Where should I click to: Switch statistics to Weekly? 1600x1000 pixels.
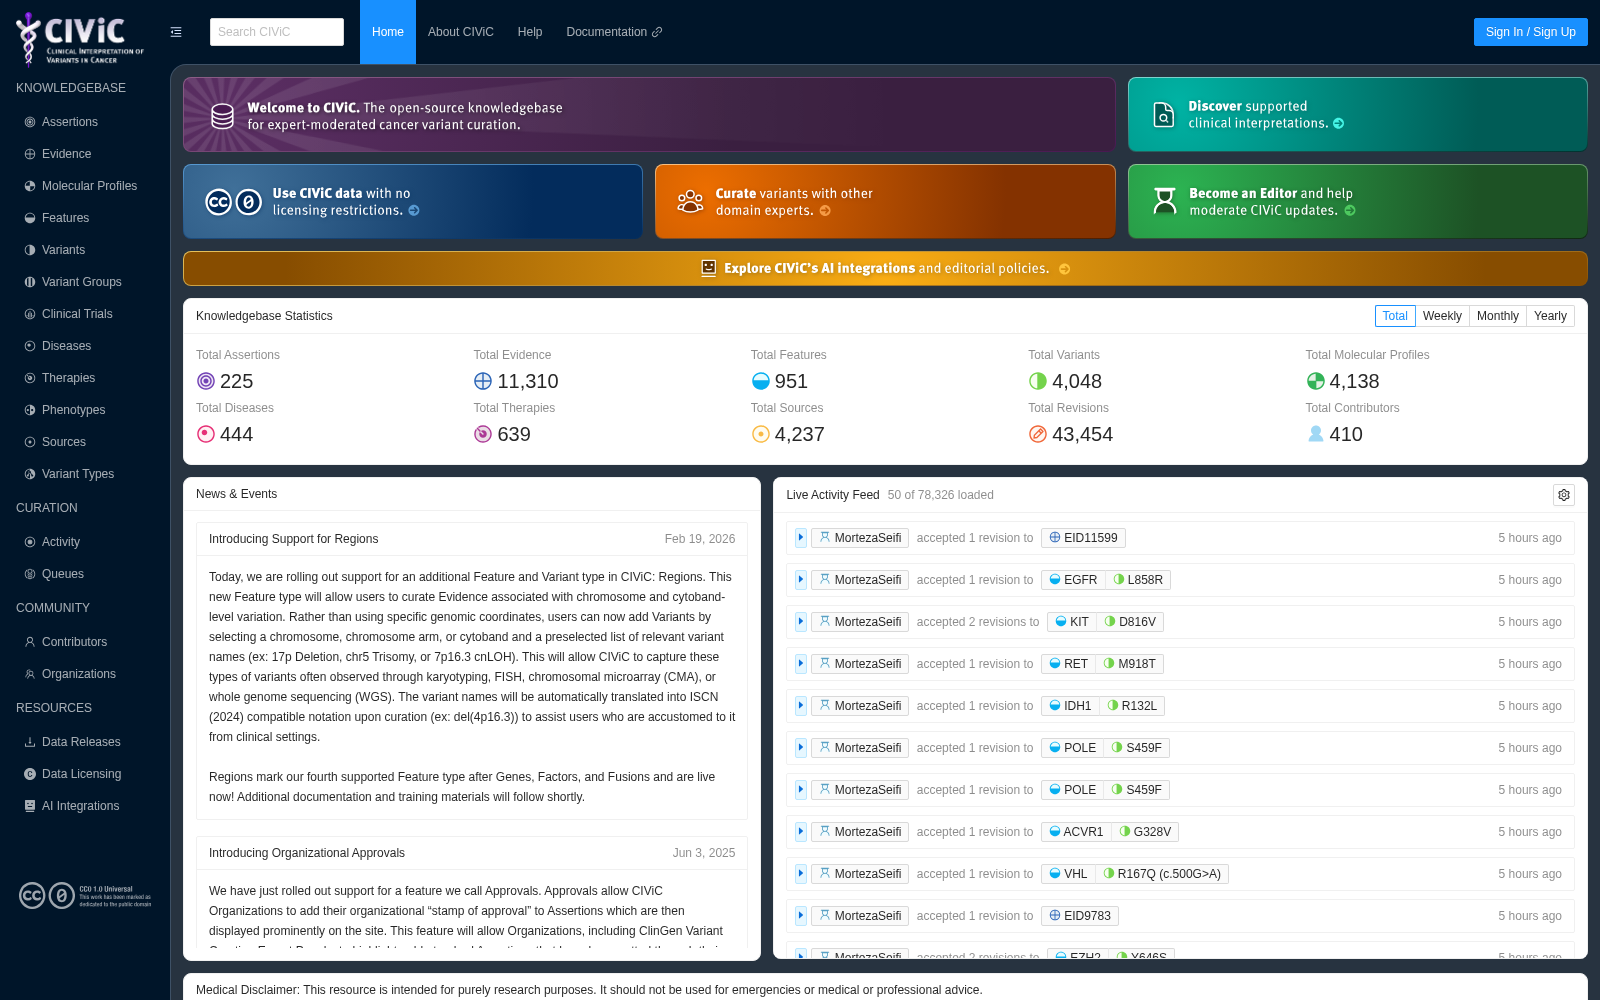click(x=1442, y=316)
